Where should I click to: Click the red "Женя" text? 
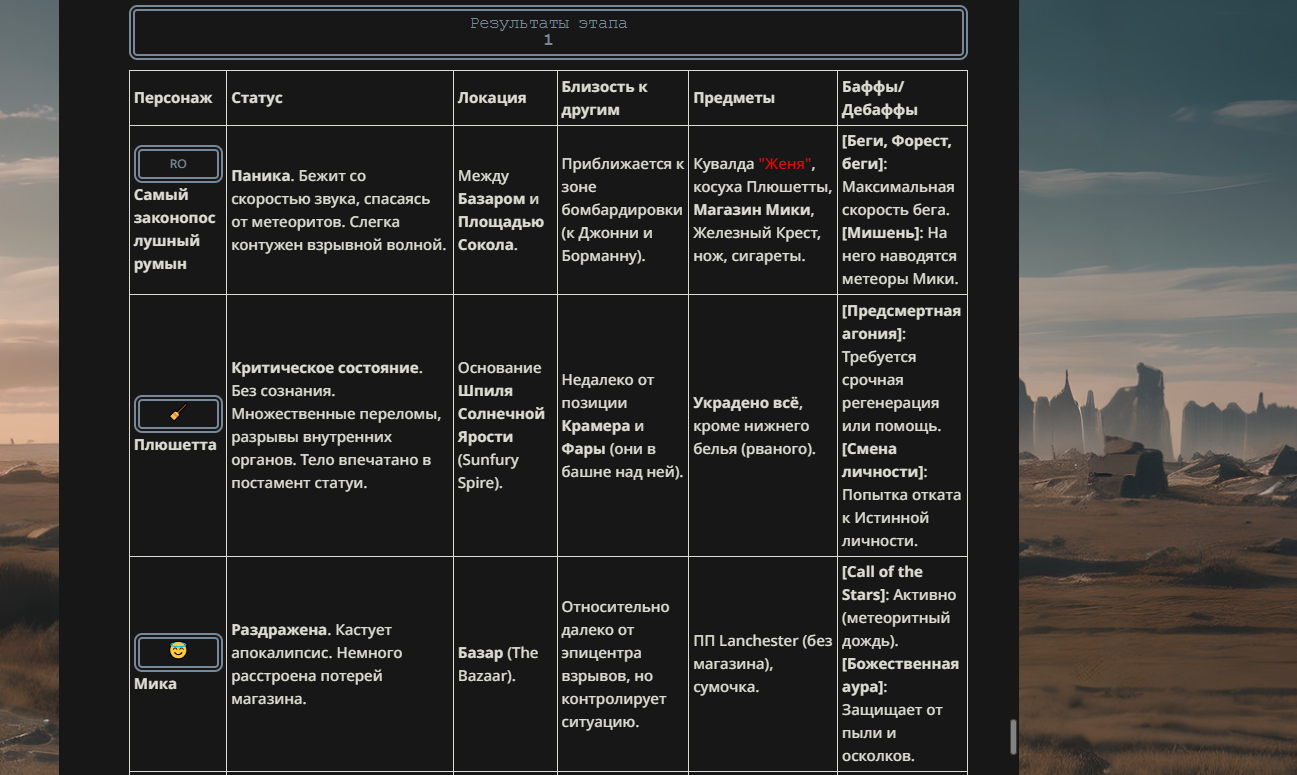787,164
